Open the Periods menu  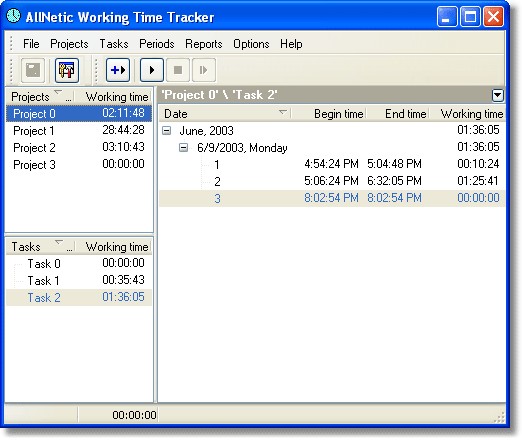point(157,44)
